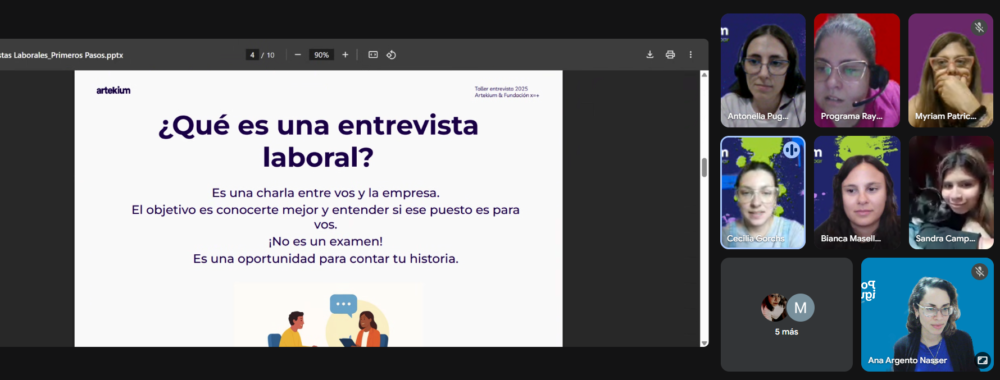The height and width of the screenshot is (380, 1000).
Task: Click the text '¡No es un examen!'
Action: (325, 242)
